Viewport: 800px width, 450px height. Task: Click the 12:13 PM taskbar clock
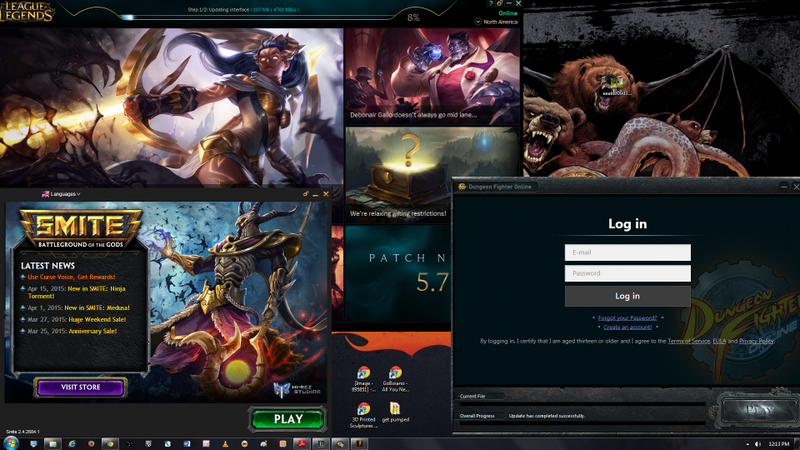pos(779,444)
